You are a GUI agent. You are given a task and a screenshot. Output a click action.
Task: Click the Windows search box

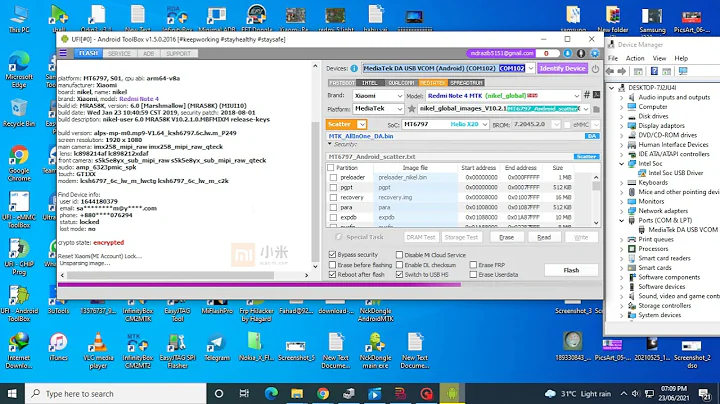point(116,393)
